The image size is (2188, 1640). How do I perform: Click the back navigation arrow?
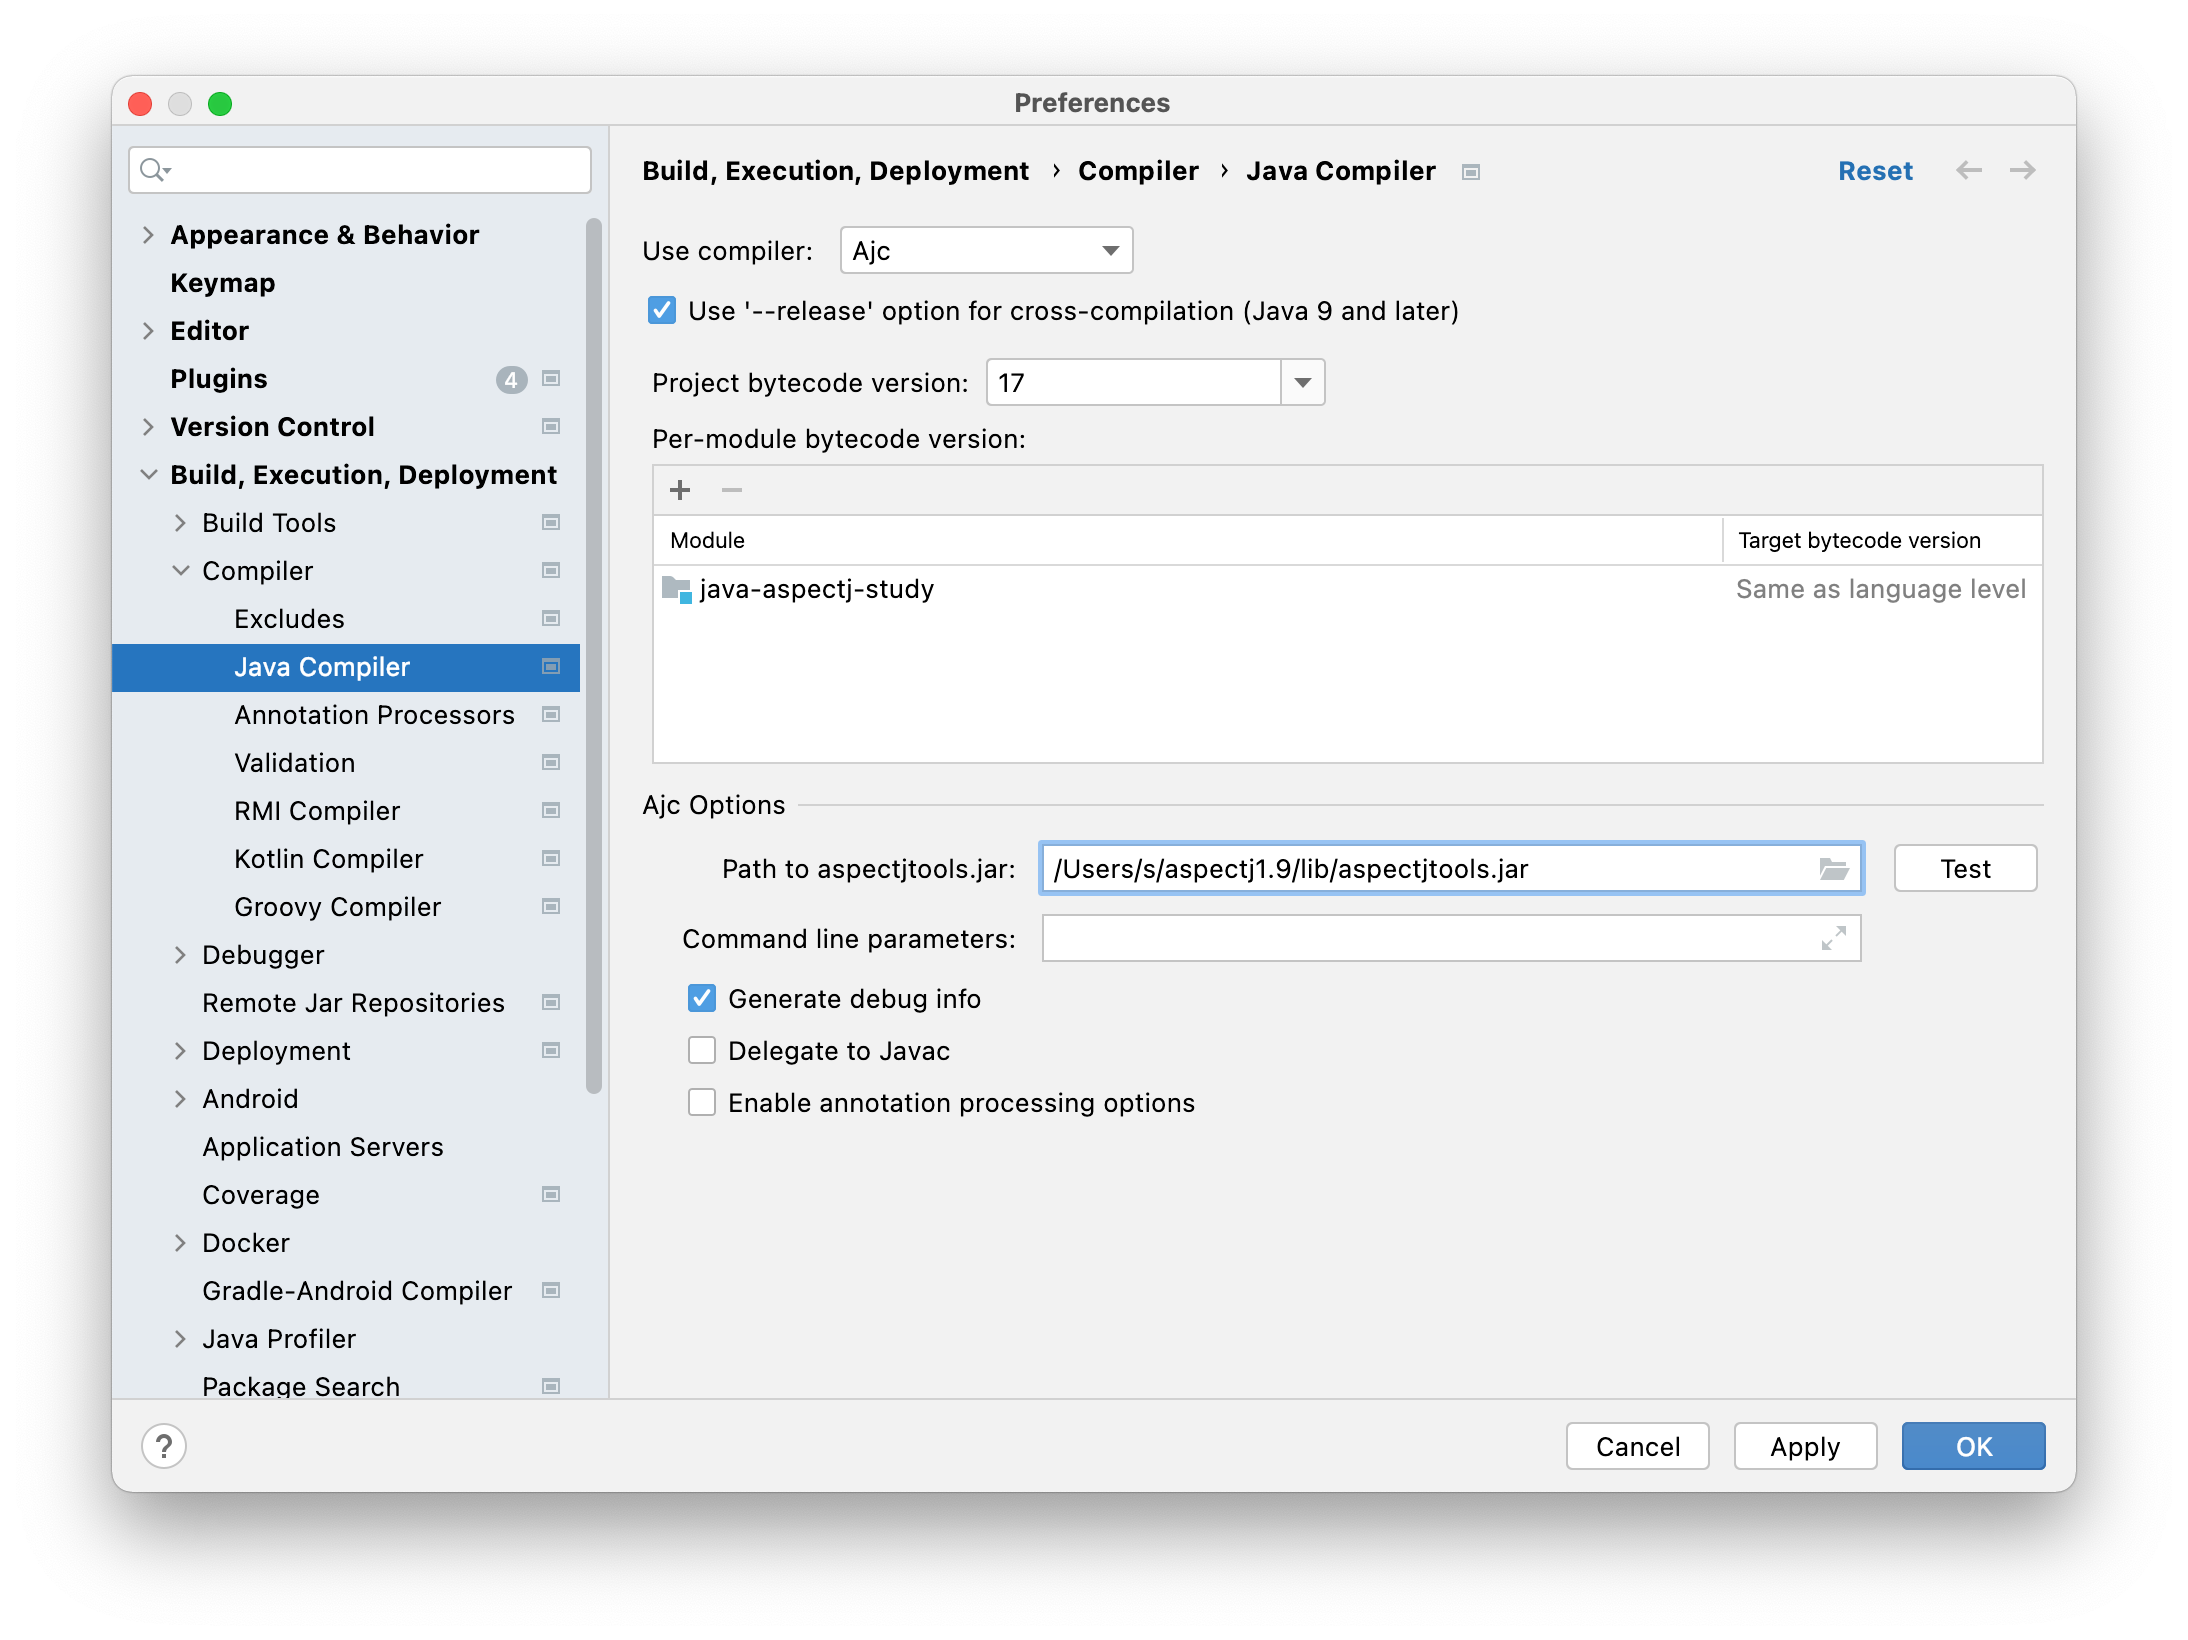pos(1968,171)
